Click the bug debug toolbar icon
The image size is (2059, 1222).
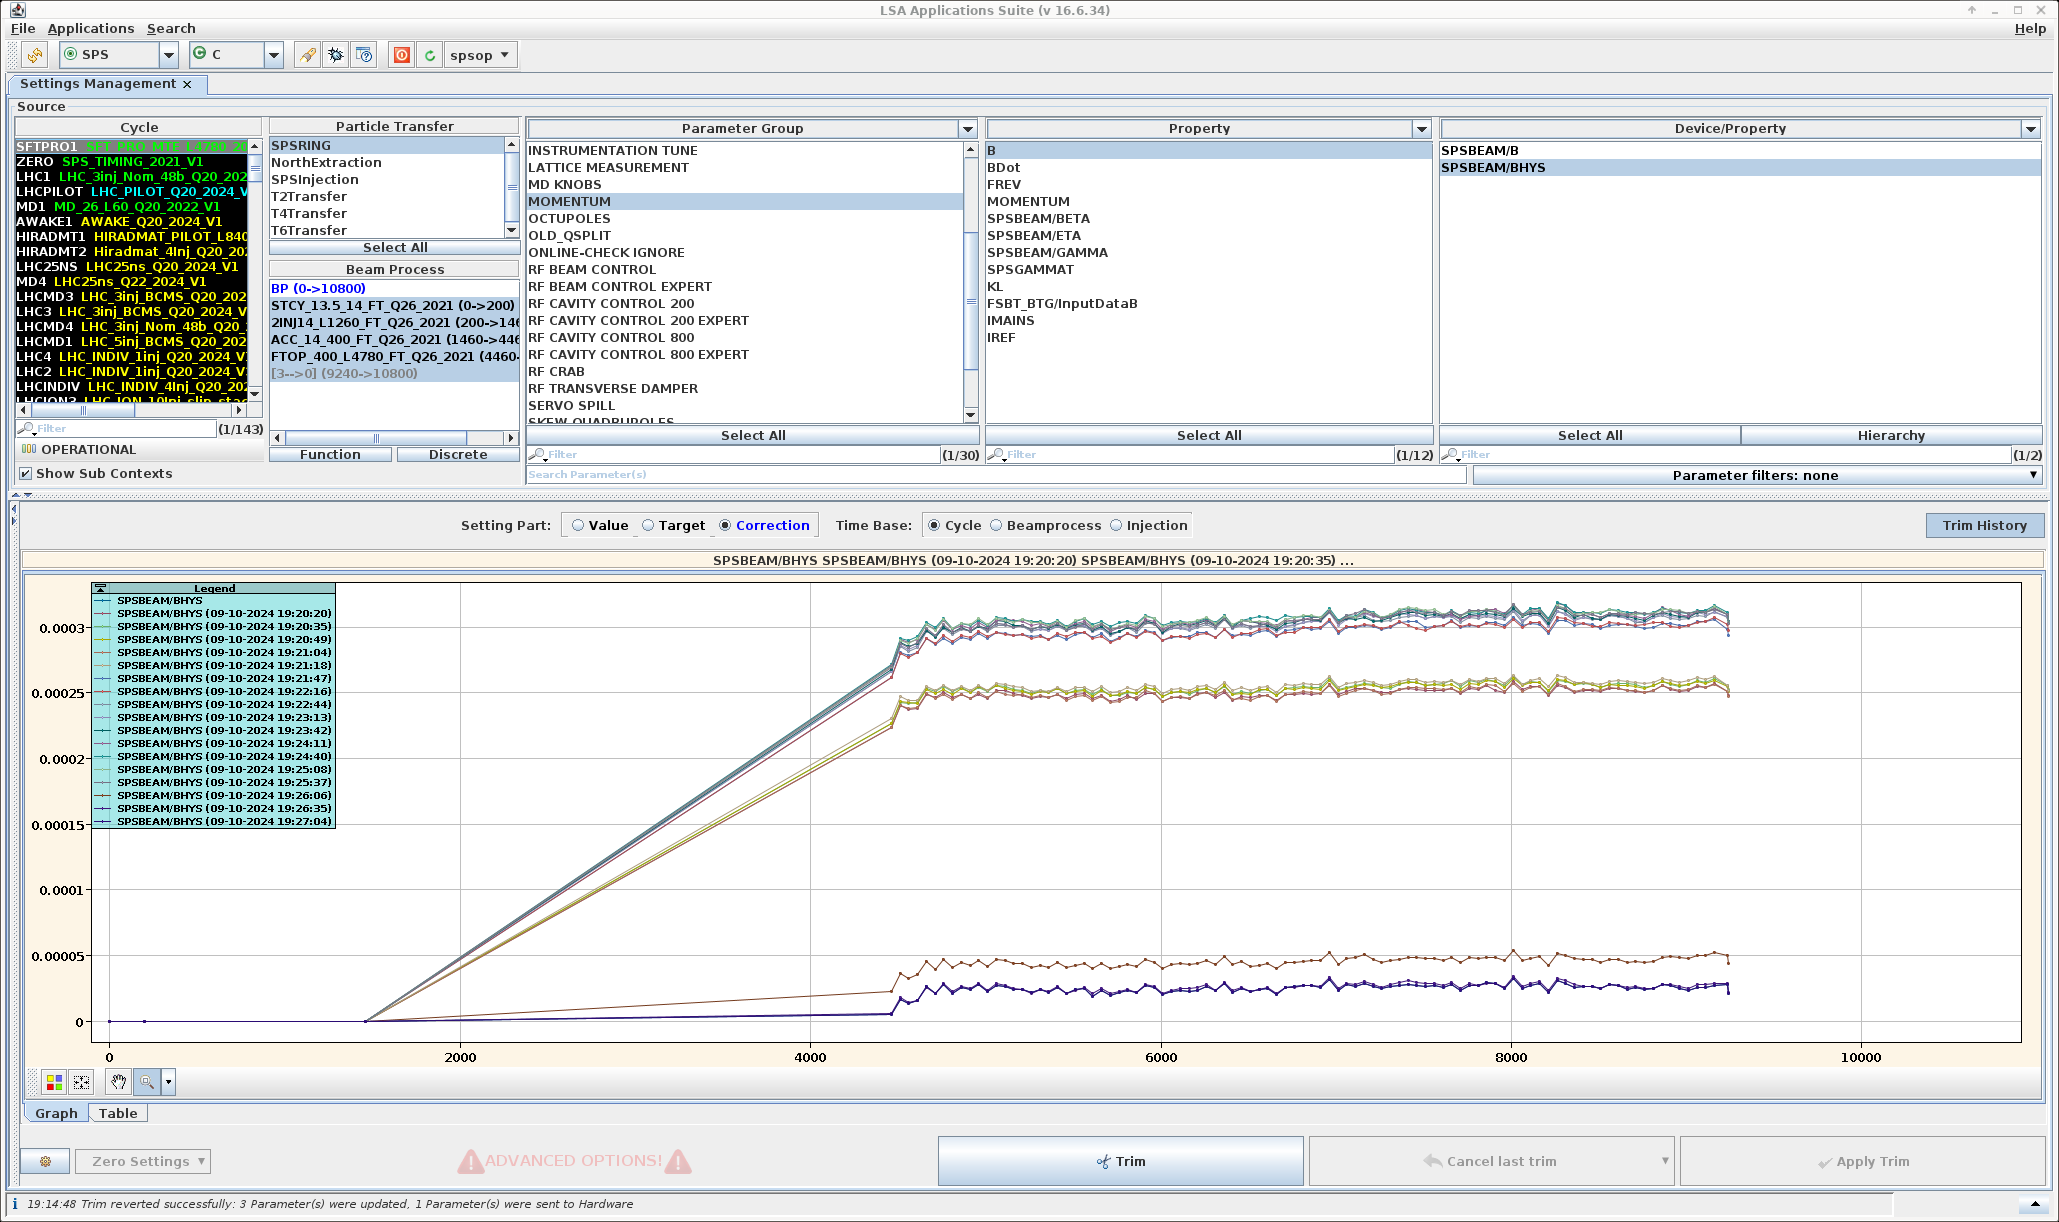pyautogui.click(x=336, y=55)
